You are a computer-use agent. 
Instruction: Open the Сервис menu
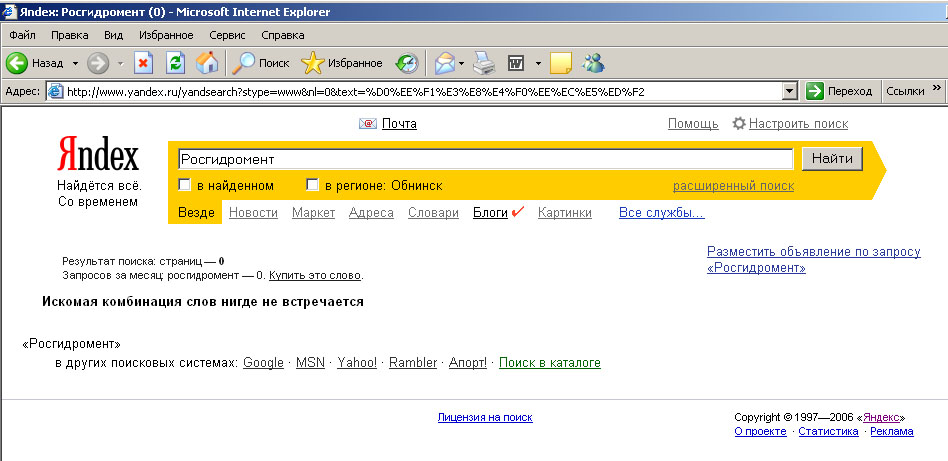[228, 35]
